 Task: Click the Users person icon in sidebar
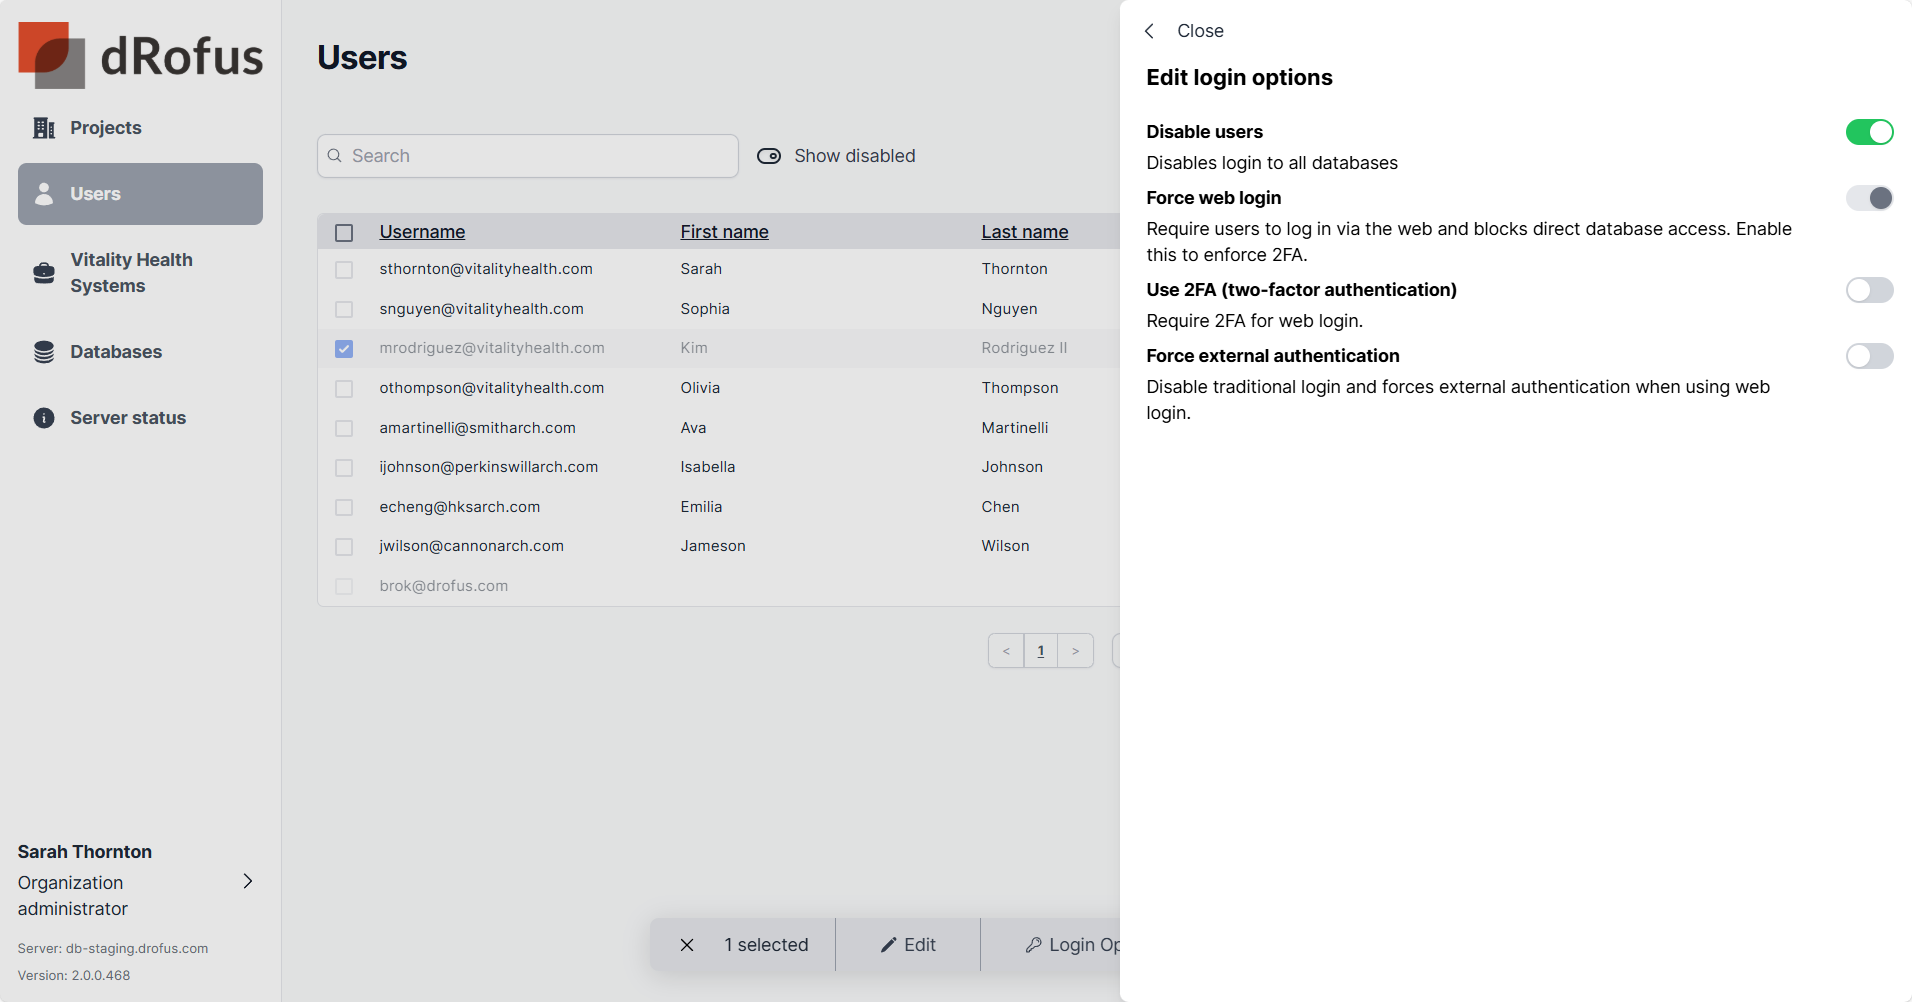pyautogui.click(x=44, y=194)
